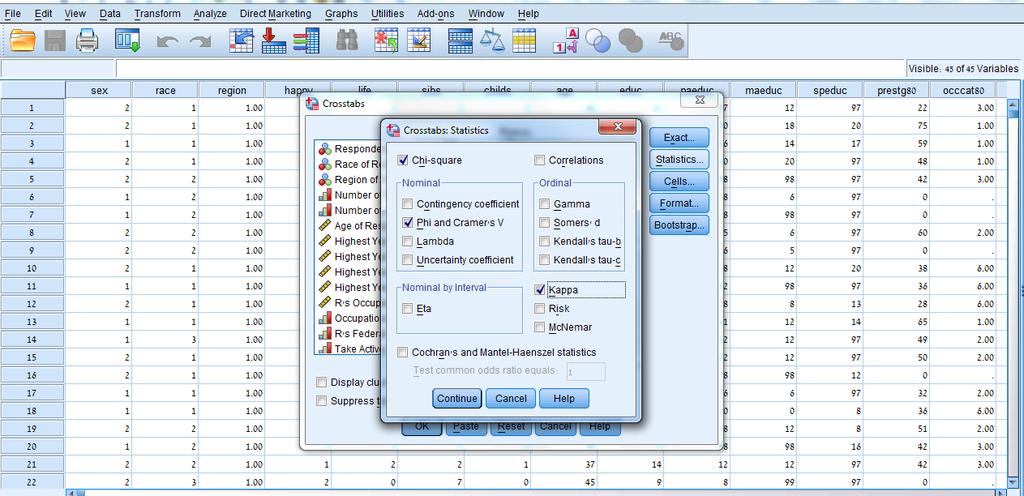Image resolution: width=1024 pixels, height=496 pixels.
Task: Click the Format... button in Crosstabs
Action: pos(679,203)
